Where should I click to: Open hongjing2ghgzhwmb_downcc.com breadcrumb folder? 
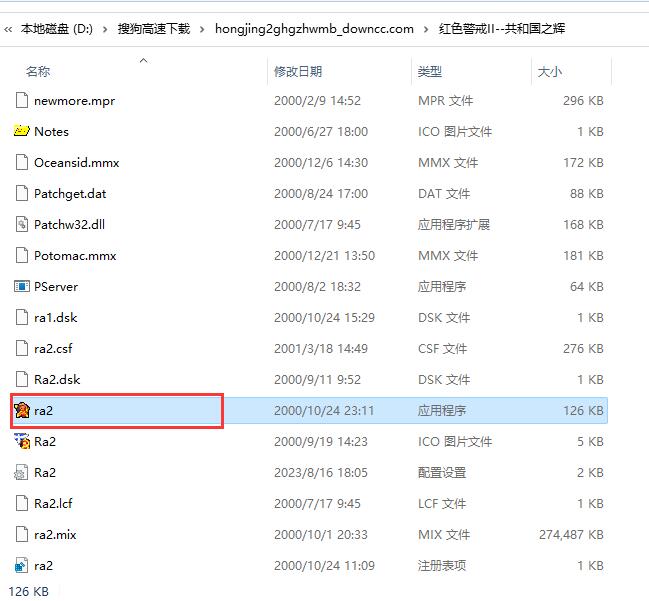(x=314, y=29)
